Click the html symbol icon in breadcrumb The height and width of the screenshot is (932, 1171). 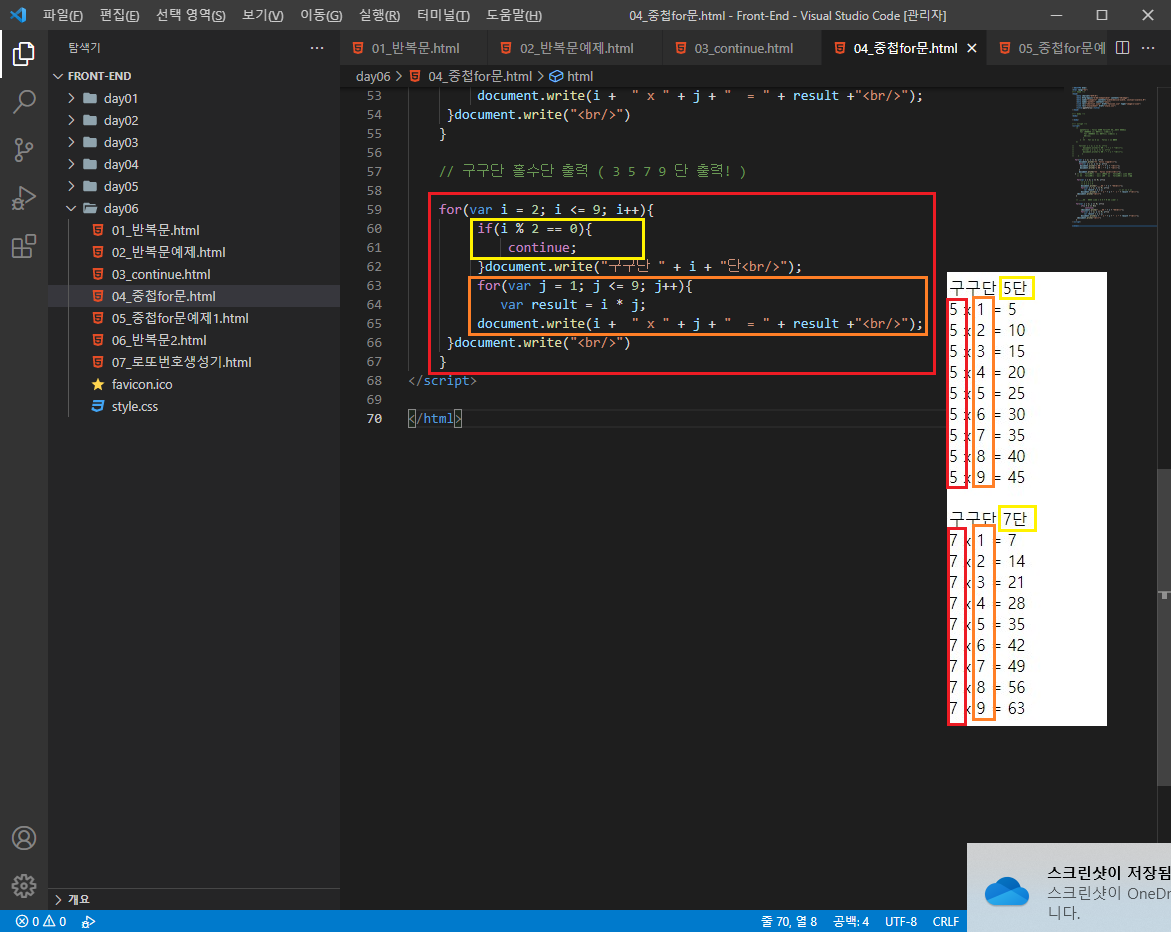pos(556,76)
